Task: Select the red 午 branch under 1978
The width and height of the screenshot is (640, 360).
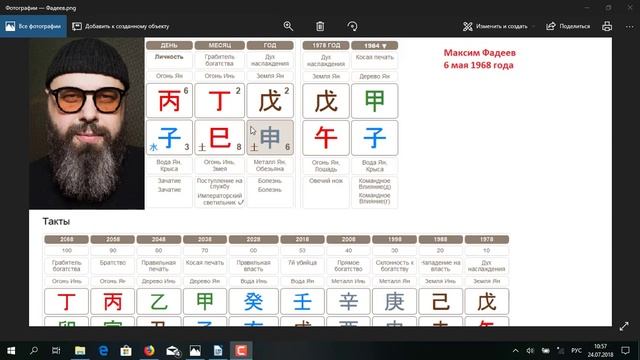Action: pyautogui.click(x=326, y=138)
